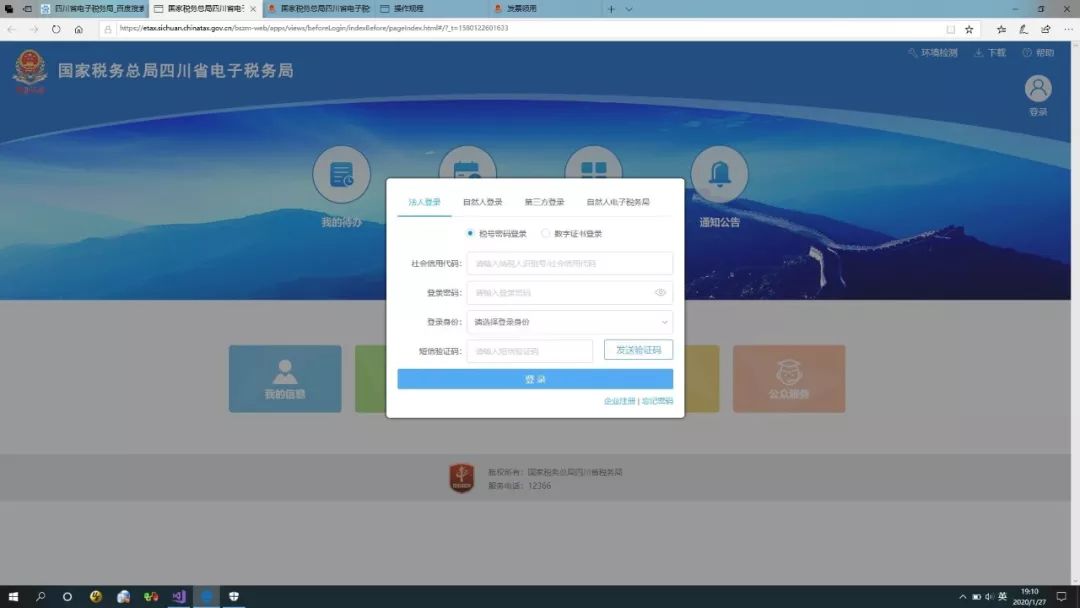This screenshot has height=608, width=1080.
Task: Add page to favorites with star icon
Action: (968, 29)
